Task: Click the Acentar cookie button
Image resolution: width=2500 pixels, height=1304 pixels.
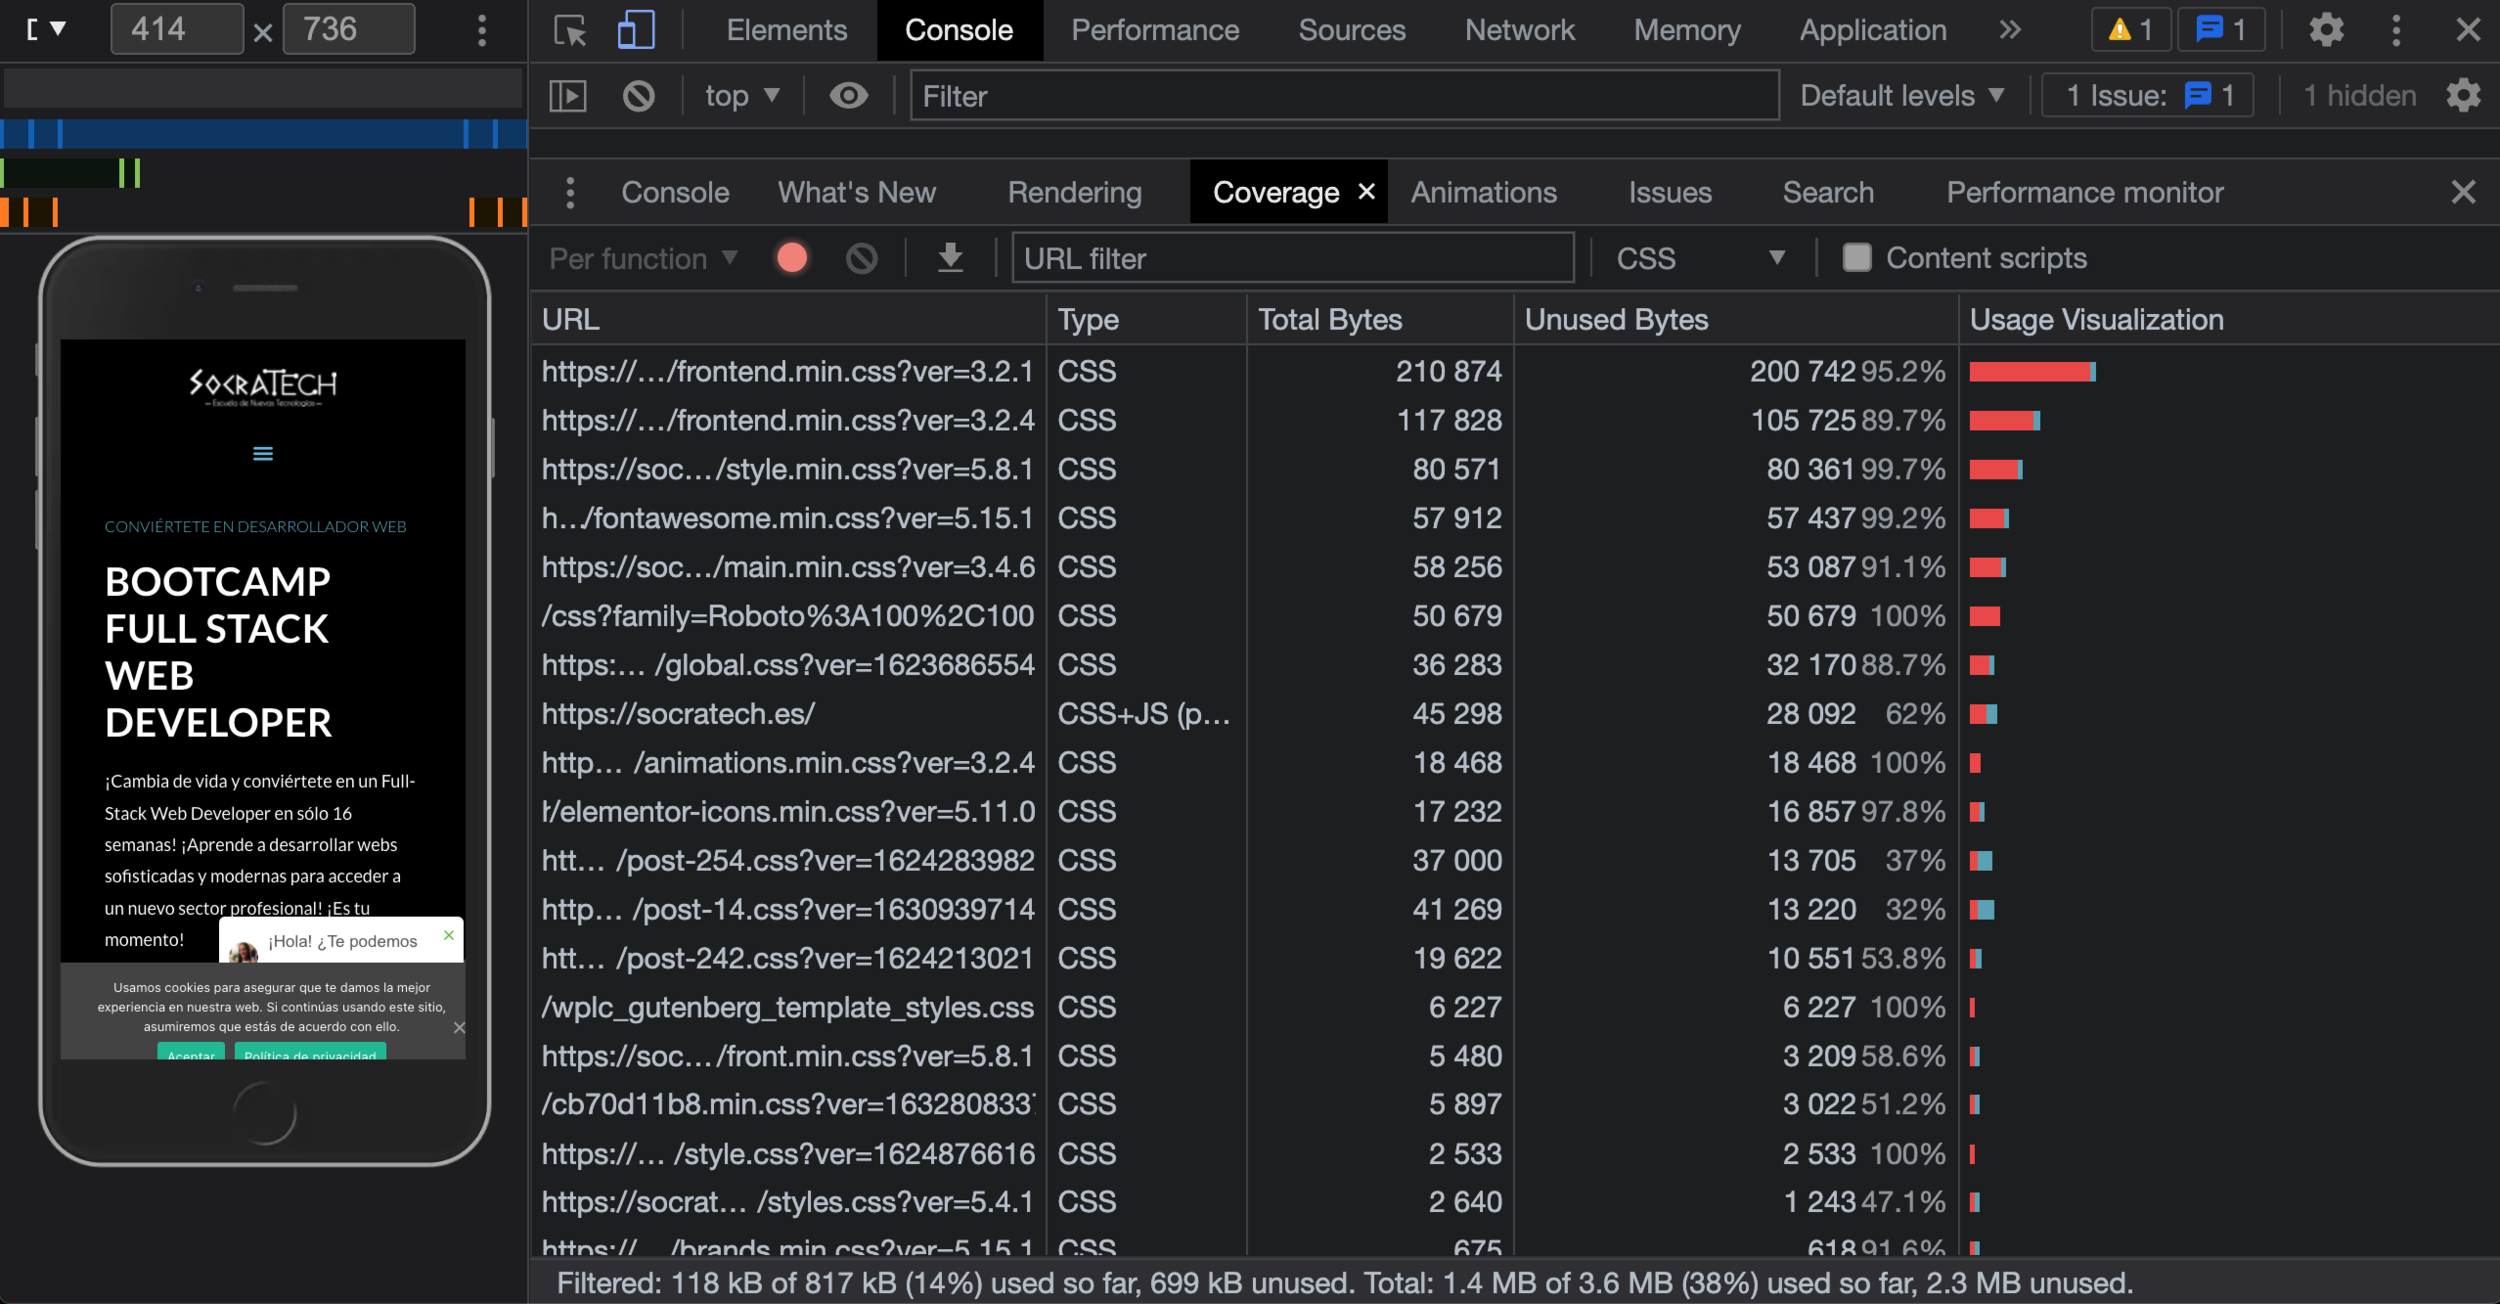Action: click(191, 1053)
